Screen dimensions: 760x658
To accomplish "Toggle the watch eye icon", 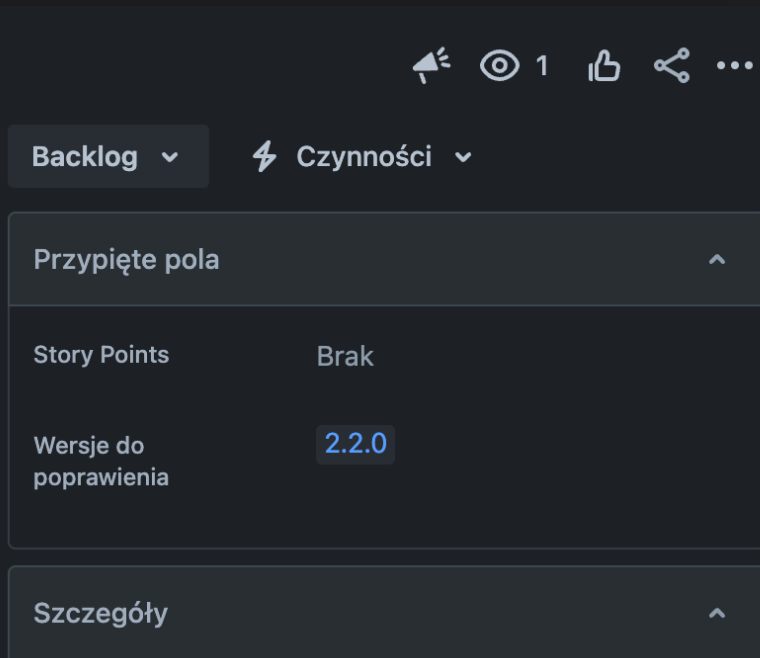I will 500,67.
